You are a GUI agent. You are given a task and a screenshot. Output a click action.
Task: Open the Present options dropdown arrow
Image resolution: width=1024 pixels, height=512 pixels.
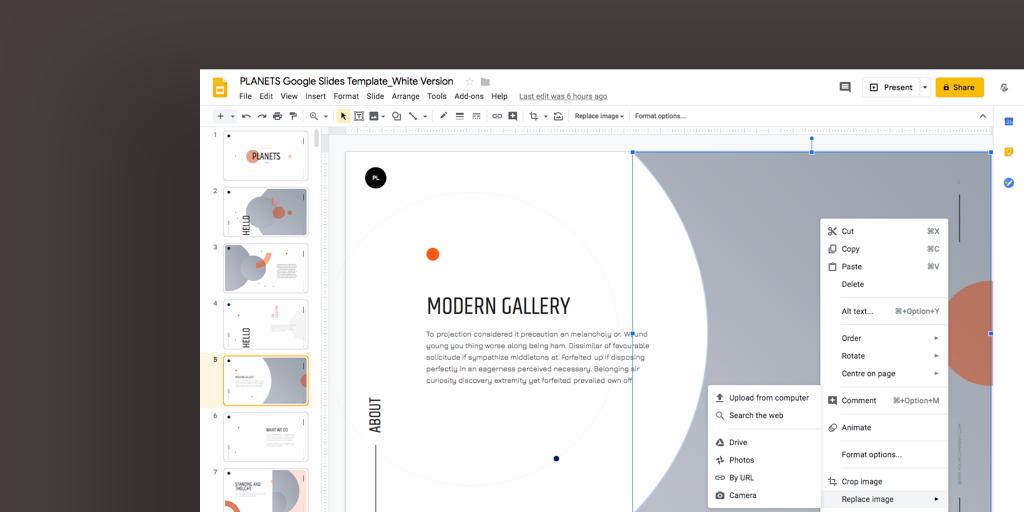tap(925, 88)
